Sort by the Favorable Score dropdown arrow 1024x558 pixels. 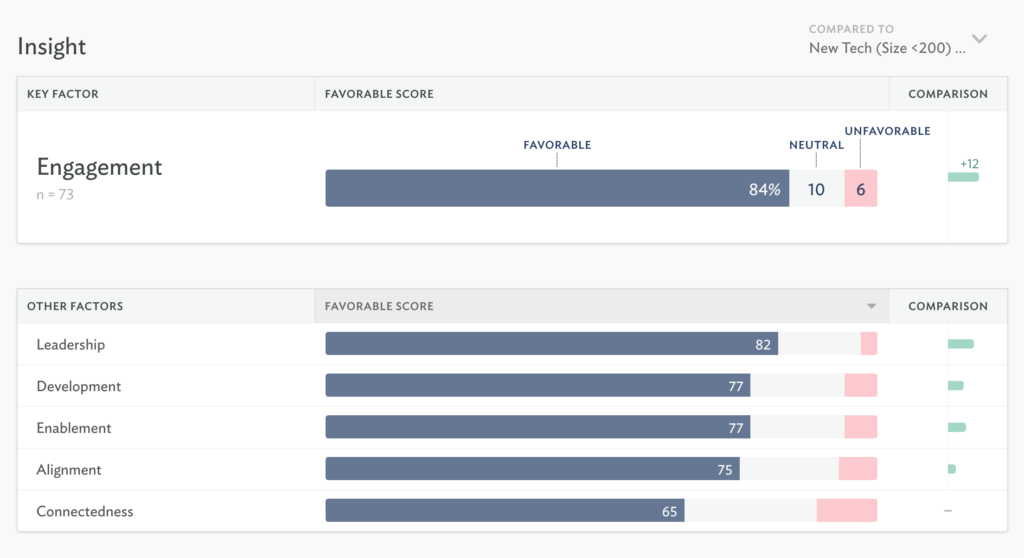coord(871,306)
